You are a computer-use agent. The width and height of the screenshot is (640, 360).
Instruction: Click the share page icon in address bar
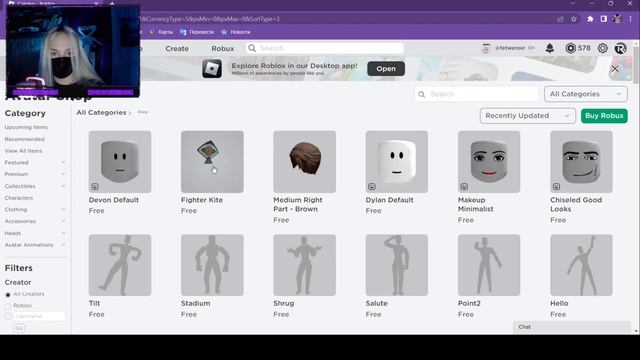[560, 19]
